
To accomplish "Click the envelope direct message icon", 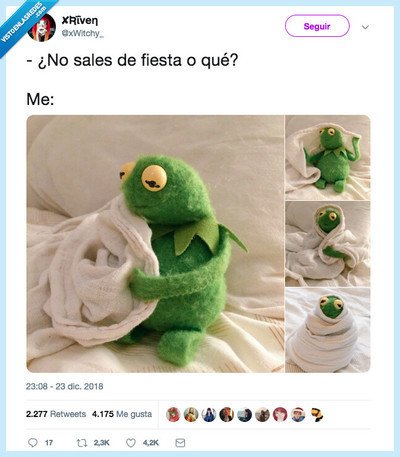I will pos(180,443).
